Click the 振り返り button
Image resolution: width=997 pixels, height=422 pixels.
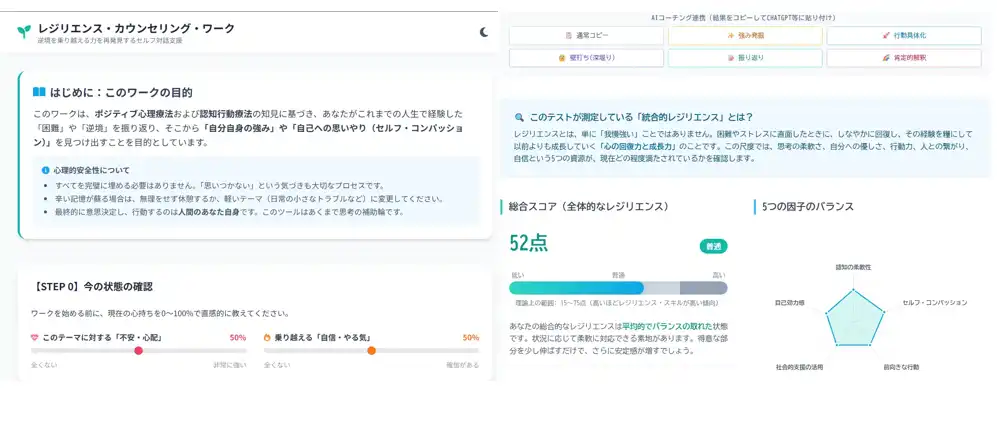pyautogui.click(x=745, y=58)
